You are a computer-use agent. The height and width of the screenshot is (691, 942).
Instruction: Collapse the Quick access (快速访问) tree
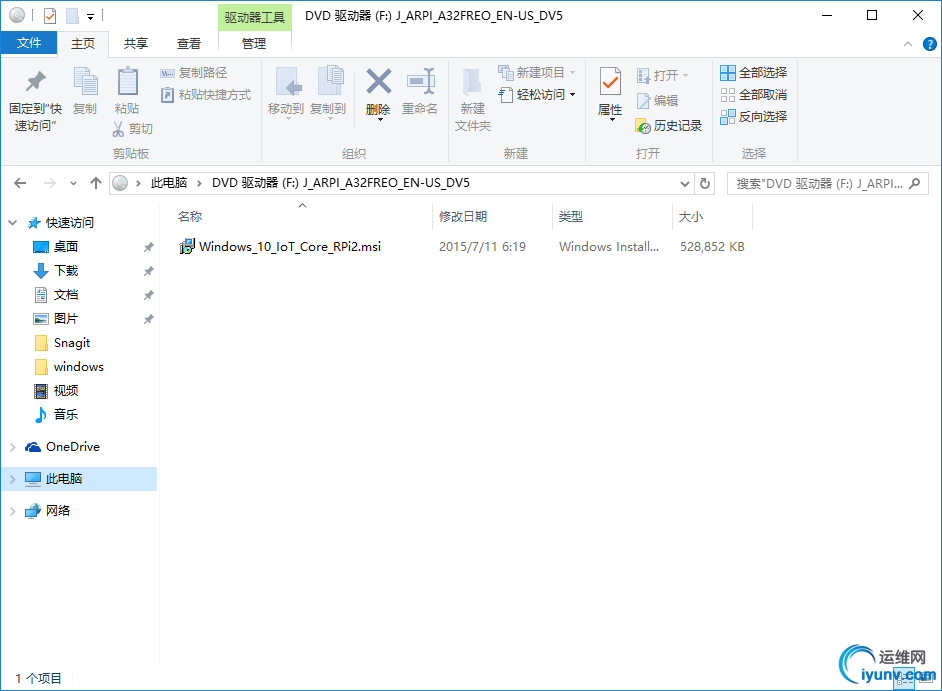(x=12, y=223)
